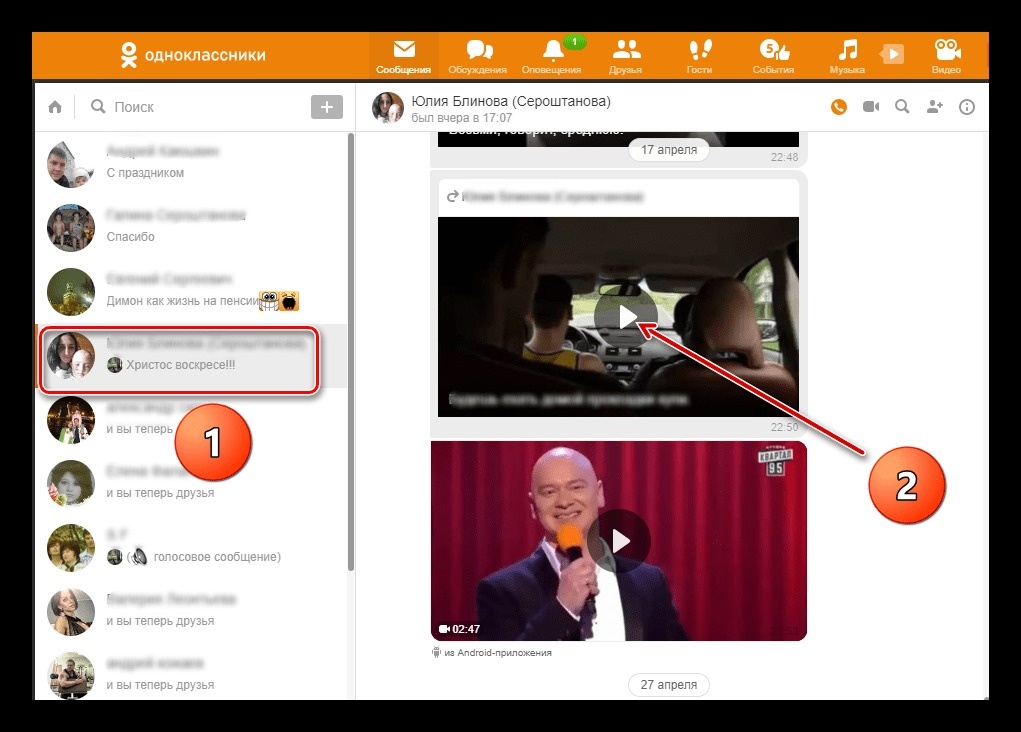The image size is (1021, 732).
Task: Open the События events section
Action: (774, 56)
